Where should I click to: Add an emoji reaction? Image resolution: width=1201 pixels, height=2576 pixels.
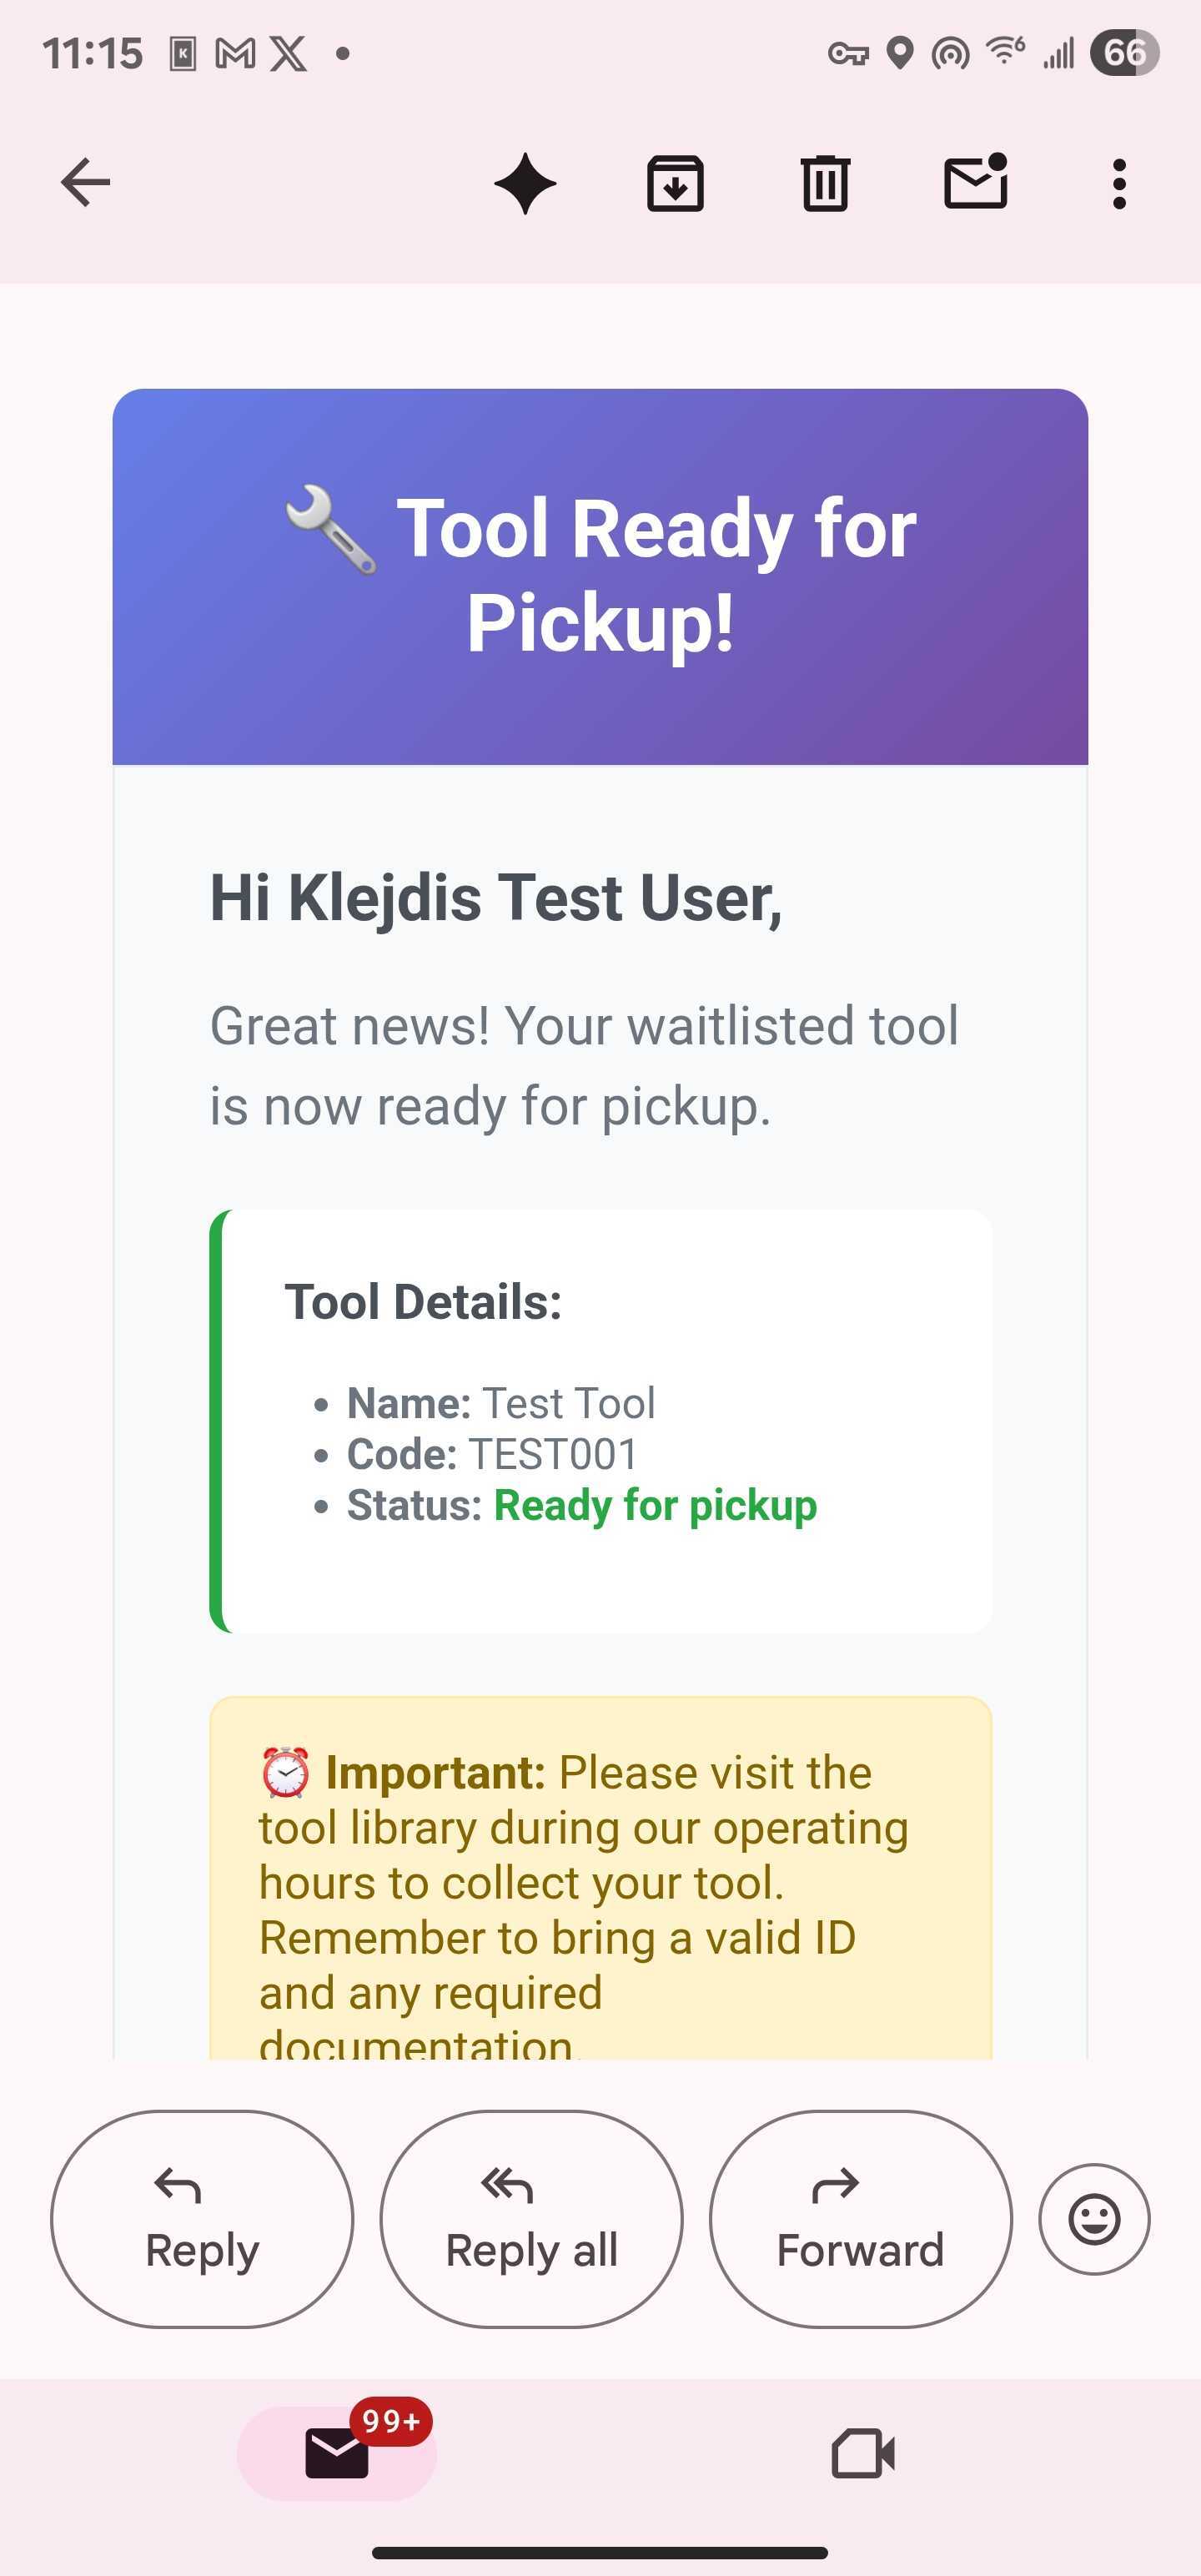click(x=1094, y=2219)
